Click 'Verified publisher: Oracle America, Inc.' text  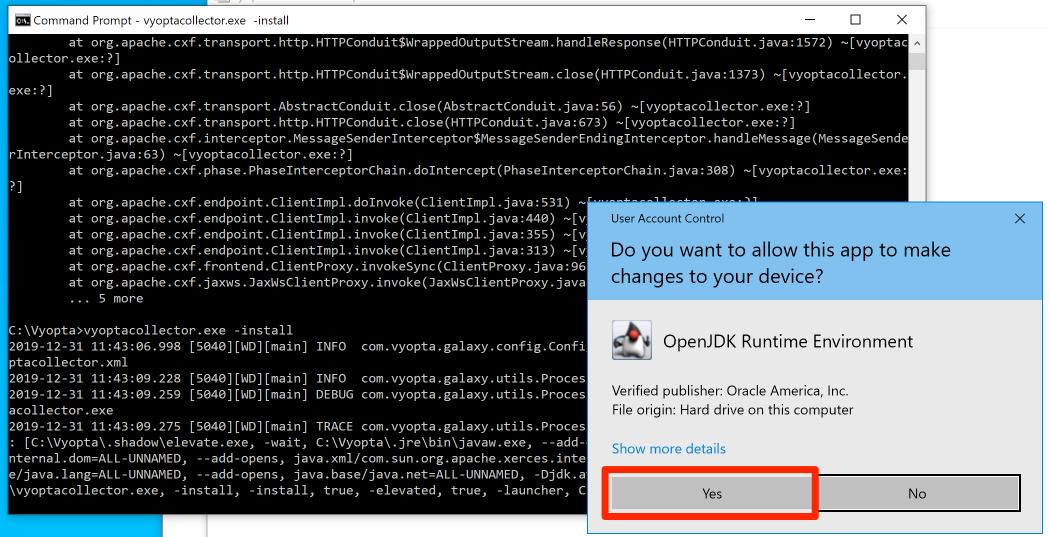(x=730, y=391)
